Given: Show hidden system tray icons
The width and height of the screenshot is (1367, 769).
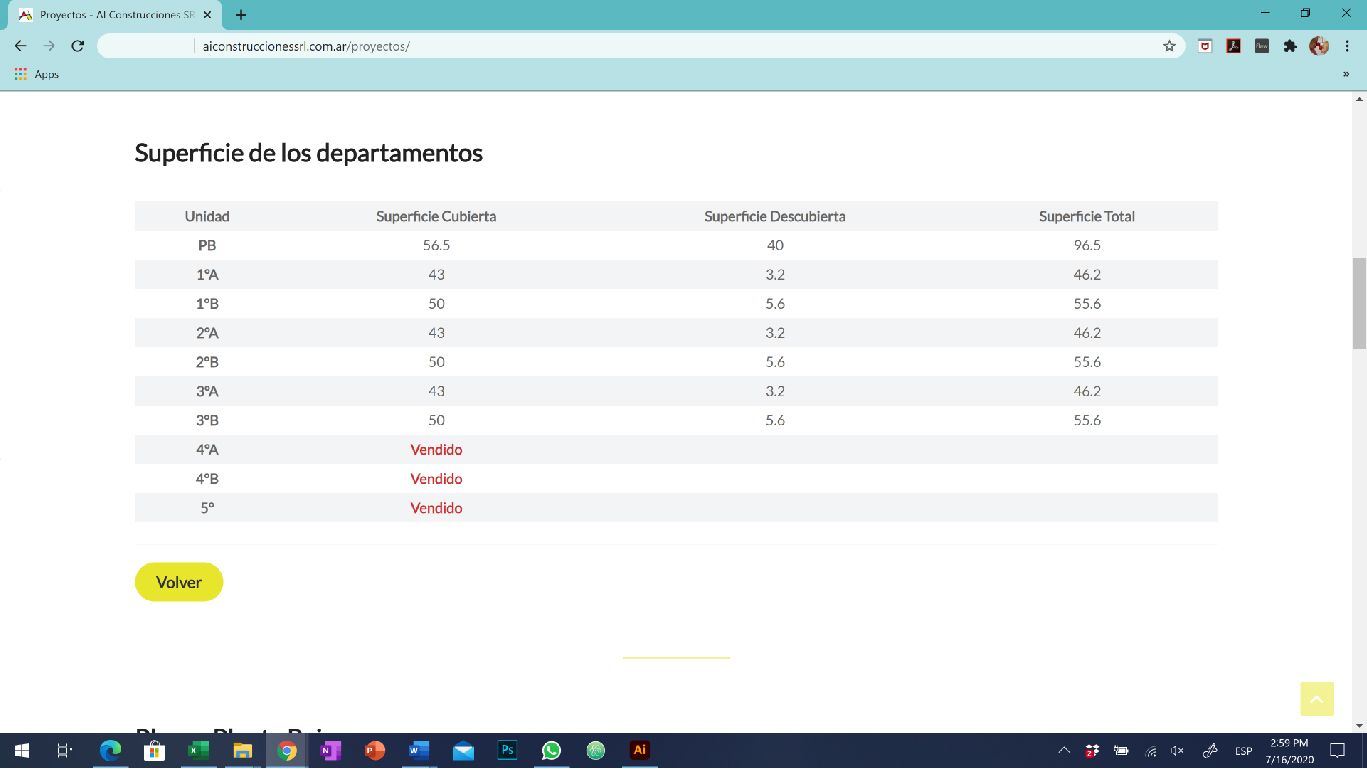Looking at the screenshot, I should (x=1064, y=750).
